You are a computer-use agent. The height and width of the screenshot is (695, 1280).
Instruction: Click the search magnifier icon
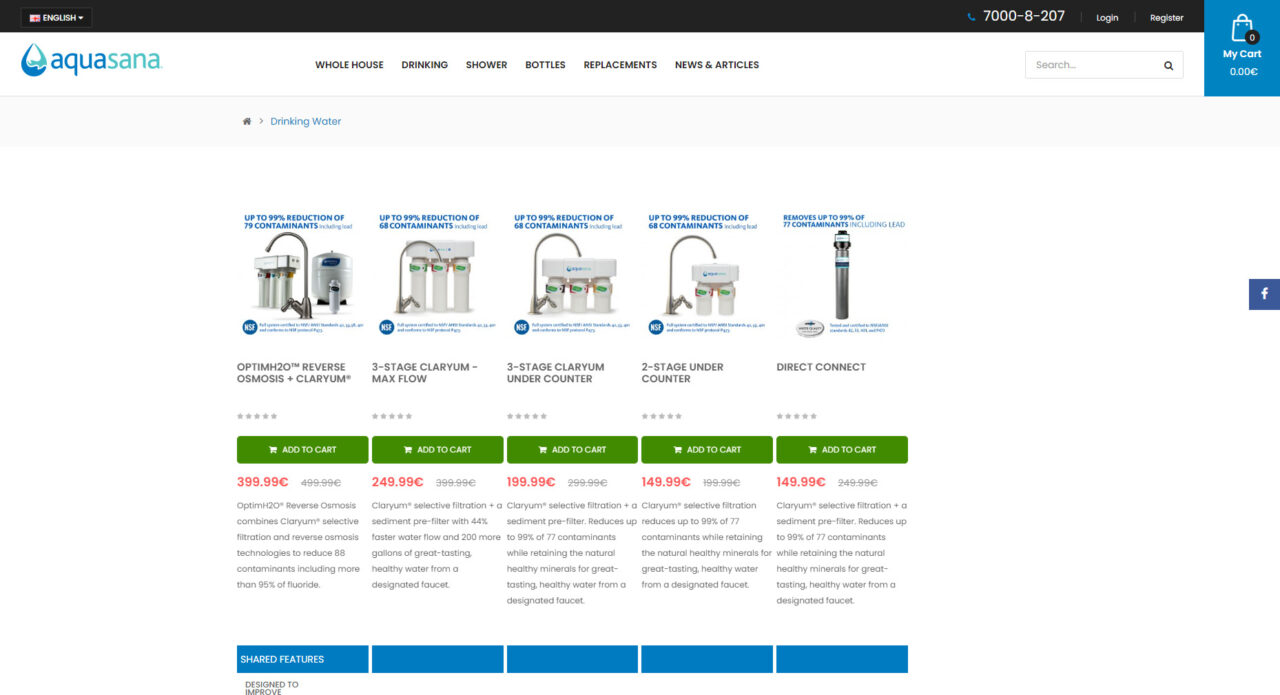point(1168,65)
